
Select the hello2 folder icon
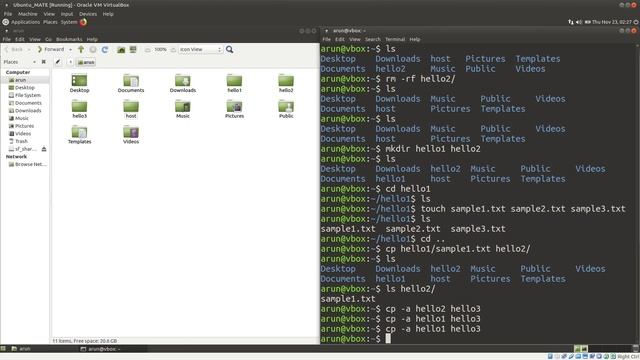(x=286, y=83)
